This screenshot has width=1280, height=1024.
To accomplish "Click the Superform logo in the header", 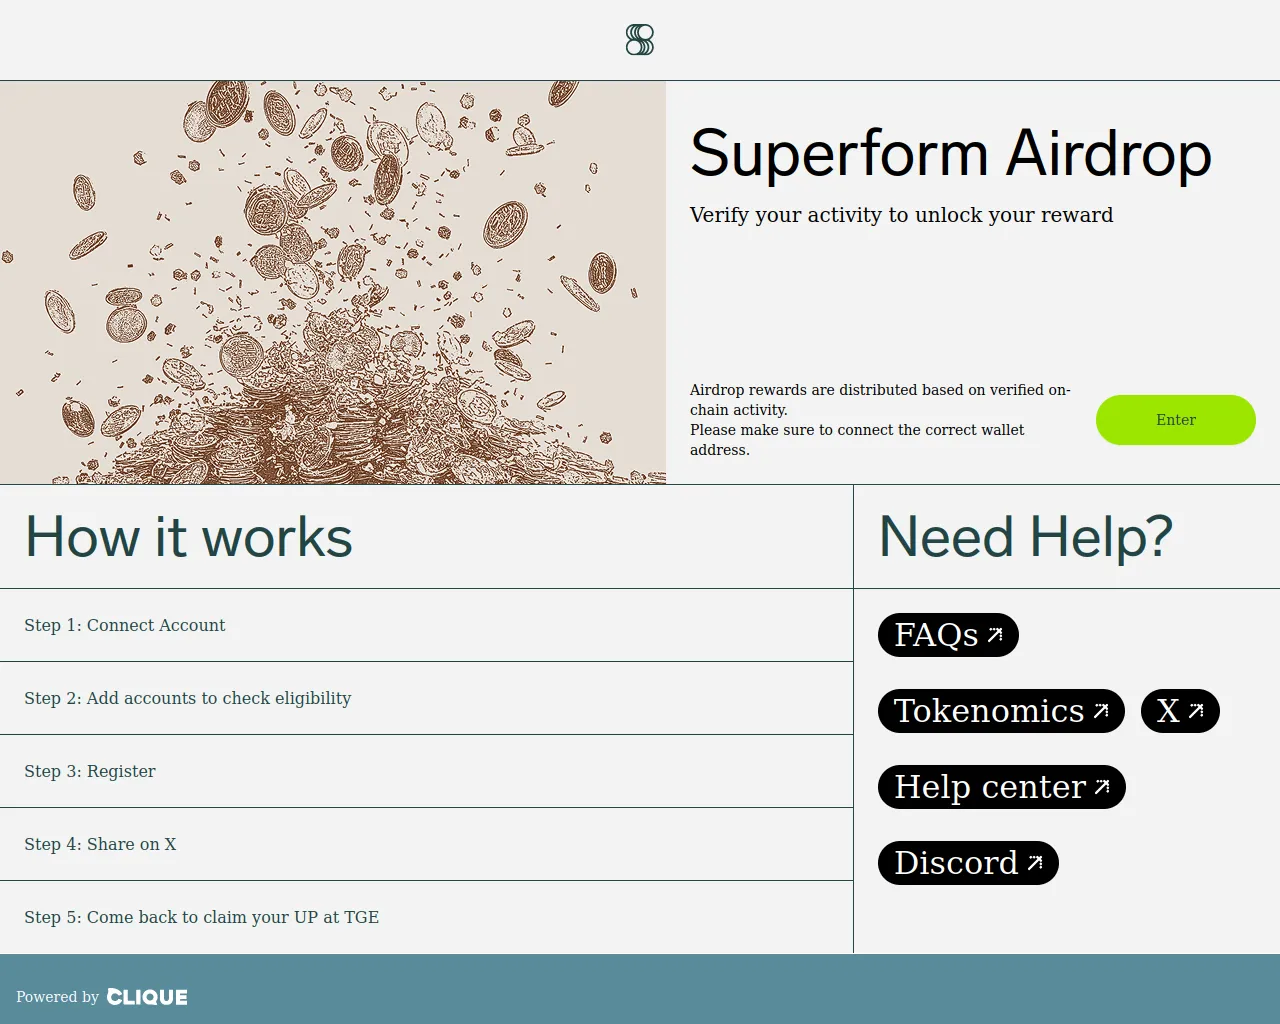I will point(640,40).
